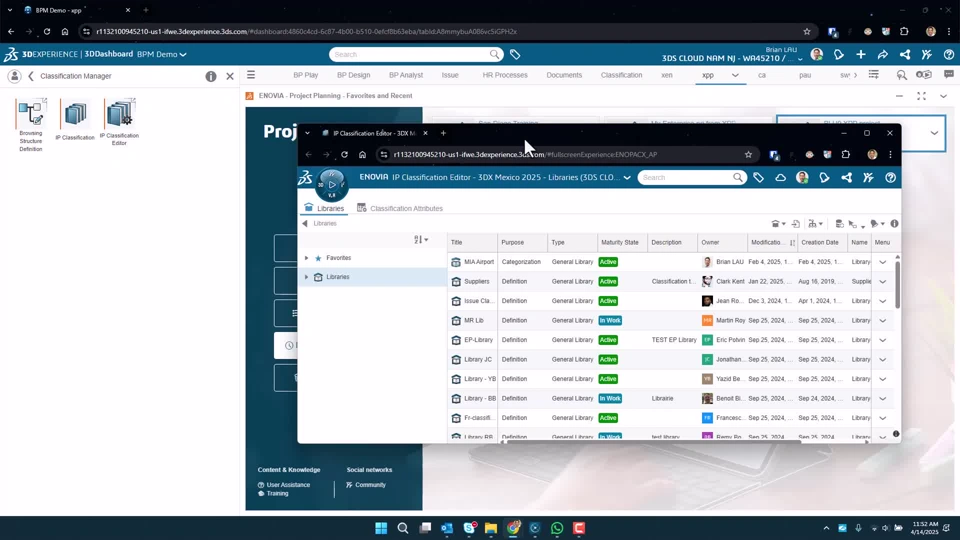Switch to the BP Design tab
Screen dimensions: 960x540
coord(353,75)
